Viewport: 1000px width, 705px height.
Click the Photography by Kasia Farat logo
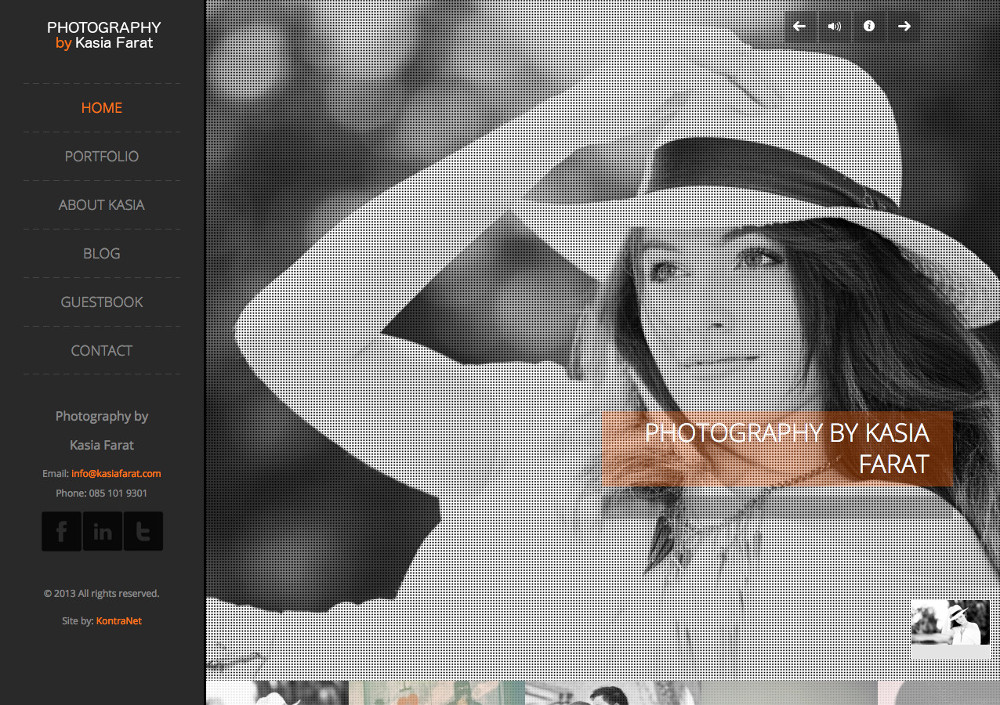[x=103, y=35]
